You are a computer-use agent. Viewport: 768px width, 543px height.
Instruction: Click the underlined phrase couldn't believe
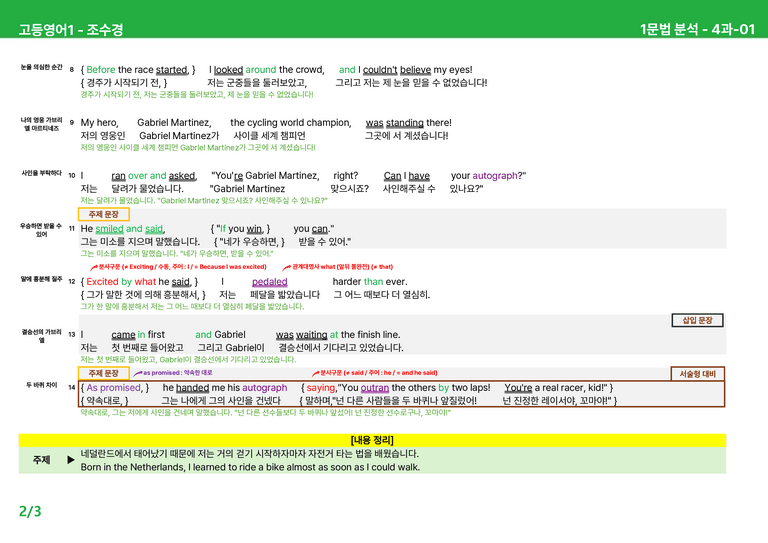[397, 70]
